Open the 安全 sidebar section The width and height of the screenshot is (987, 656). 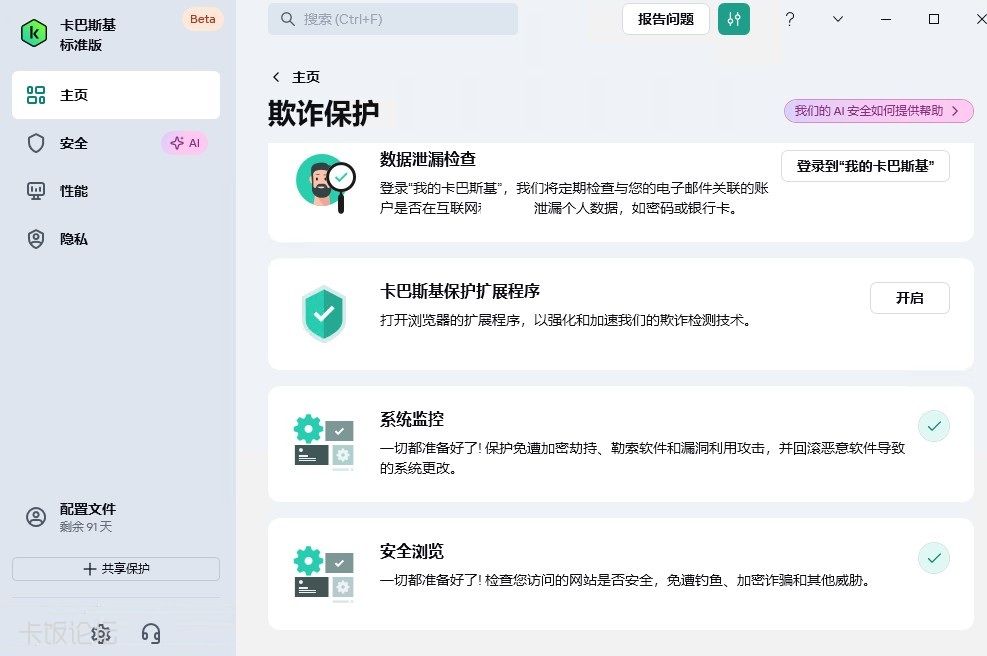coord(116,143)
